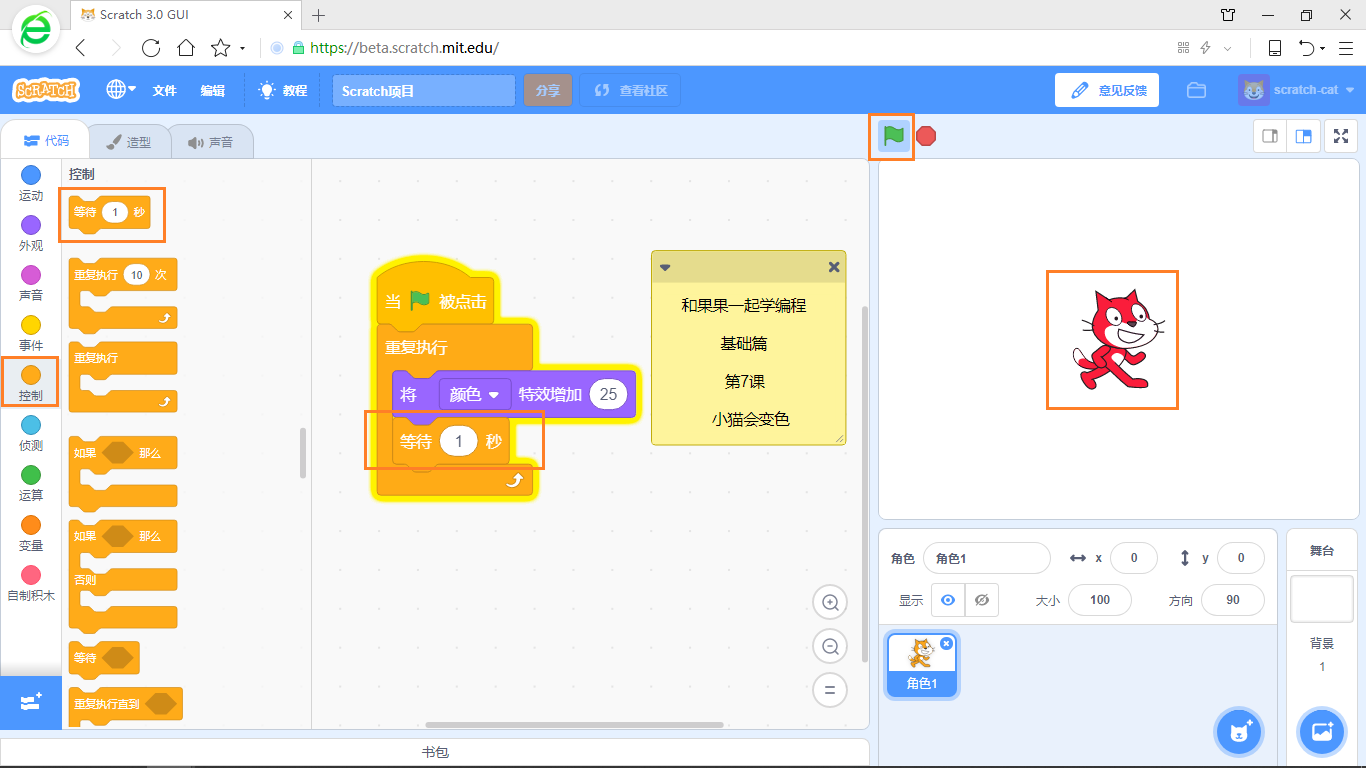Open the 颜色 effect dropdown in the block
Image resolution: width=1366 pixels, height=768 pixels.
click(x=475, y=395)
